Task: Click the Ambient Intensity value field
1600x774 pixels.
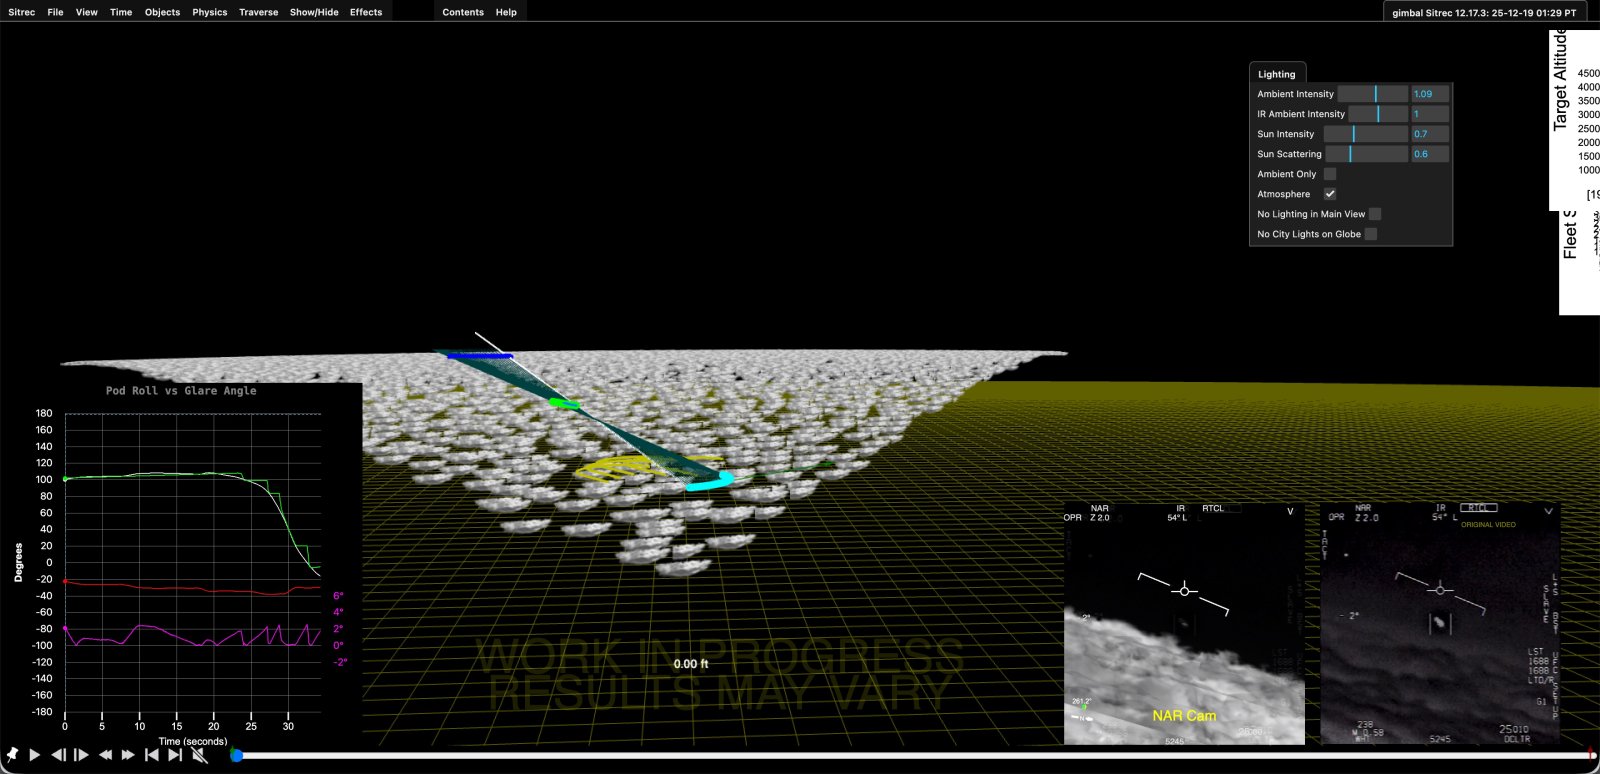Action: click(1429, 94)
